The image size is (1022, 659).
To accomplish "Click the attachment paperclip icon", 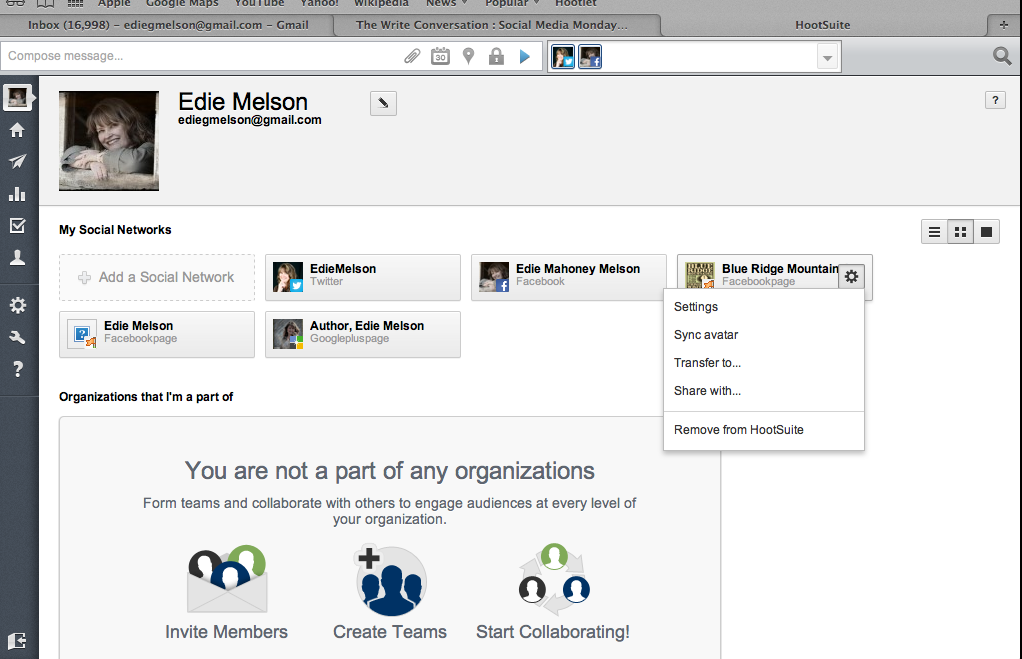I will click(412, 56).
